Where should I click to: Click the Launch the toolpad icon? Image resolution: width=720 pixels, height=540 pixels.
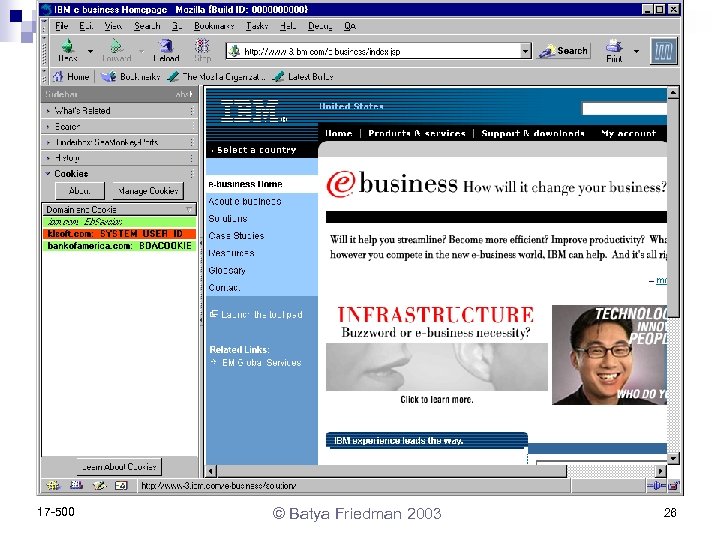[x=214, y=314]
